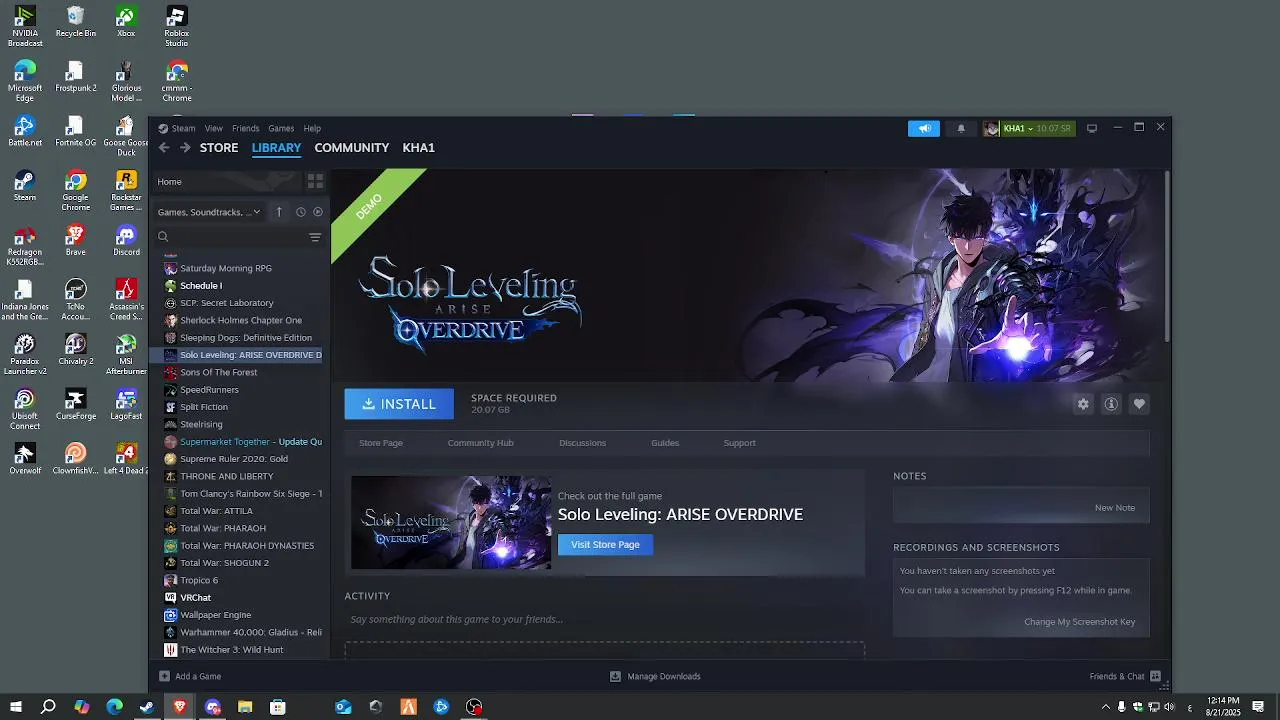Filter library by recent activity clock icon
Image resolution: width=1280 pixels, height=720 pixels.
point(300,212)
